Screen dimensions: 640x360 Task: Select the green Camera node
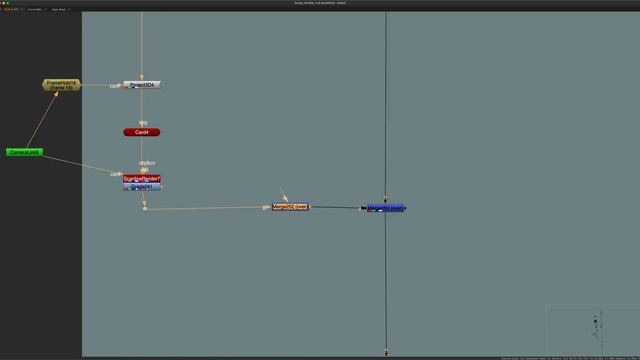(x=24, y=152)
